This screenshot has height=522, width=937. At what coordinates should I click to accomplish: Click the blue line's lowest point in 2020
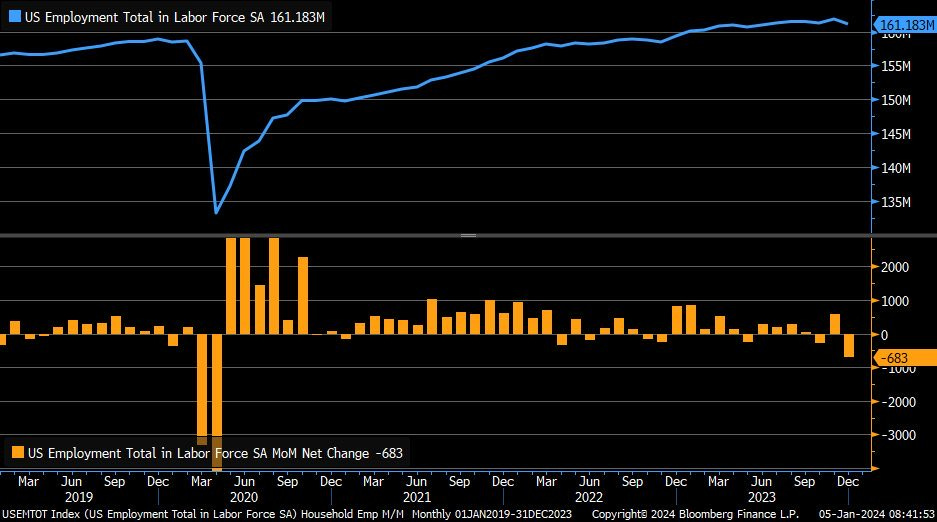pos(216,212)
